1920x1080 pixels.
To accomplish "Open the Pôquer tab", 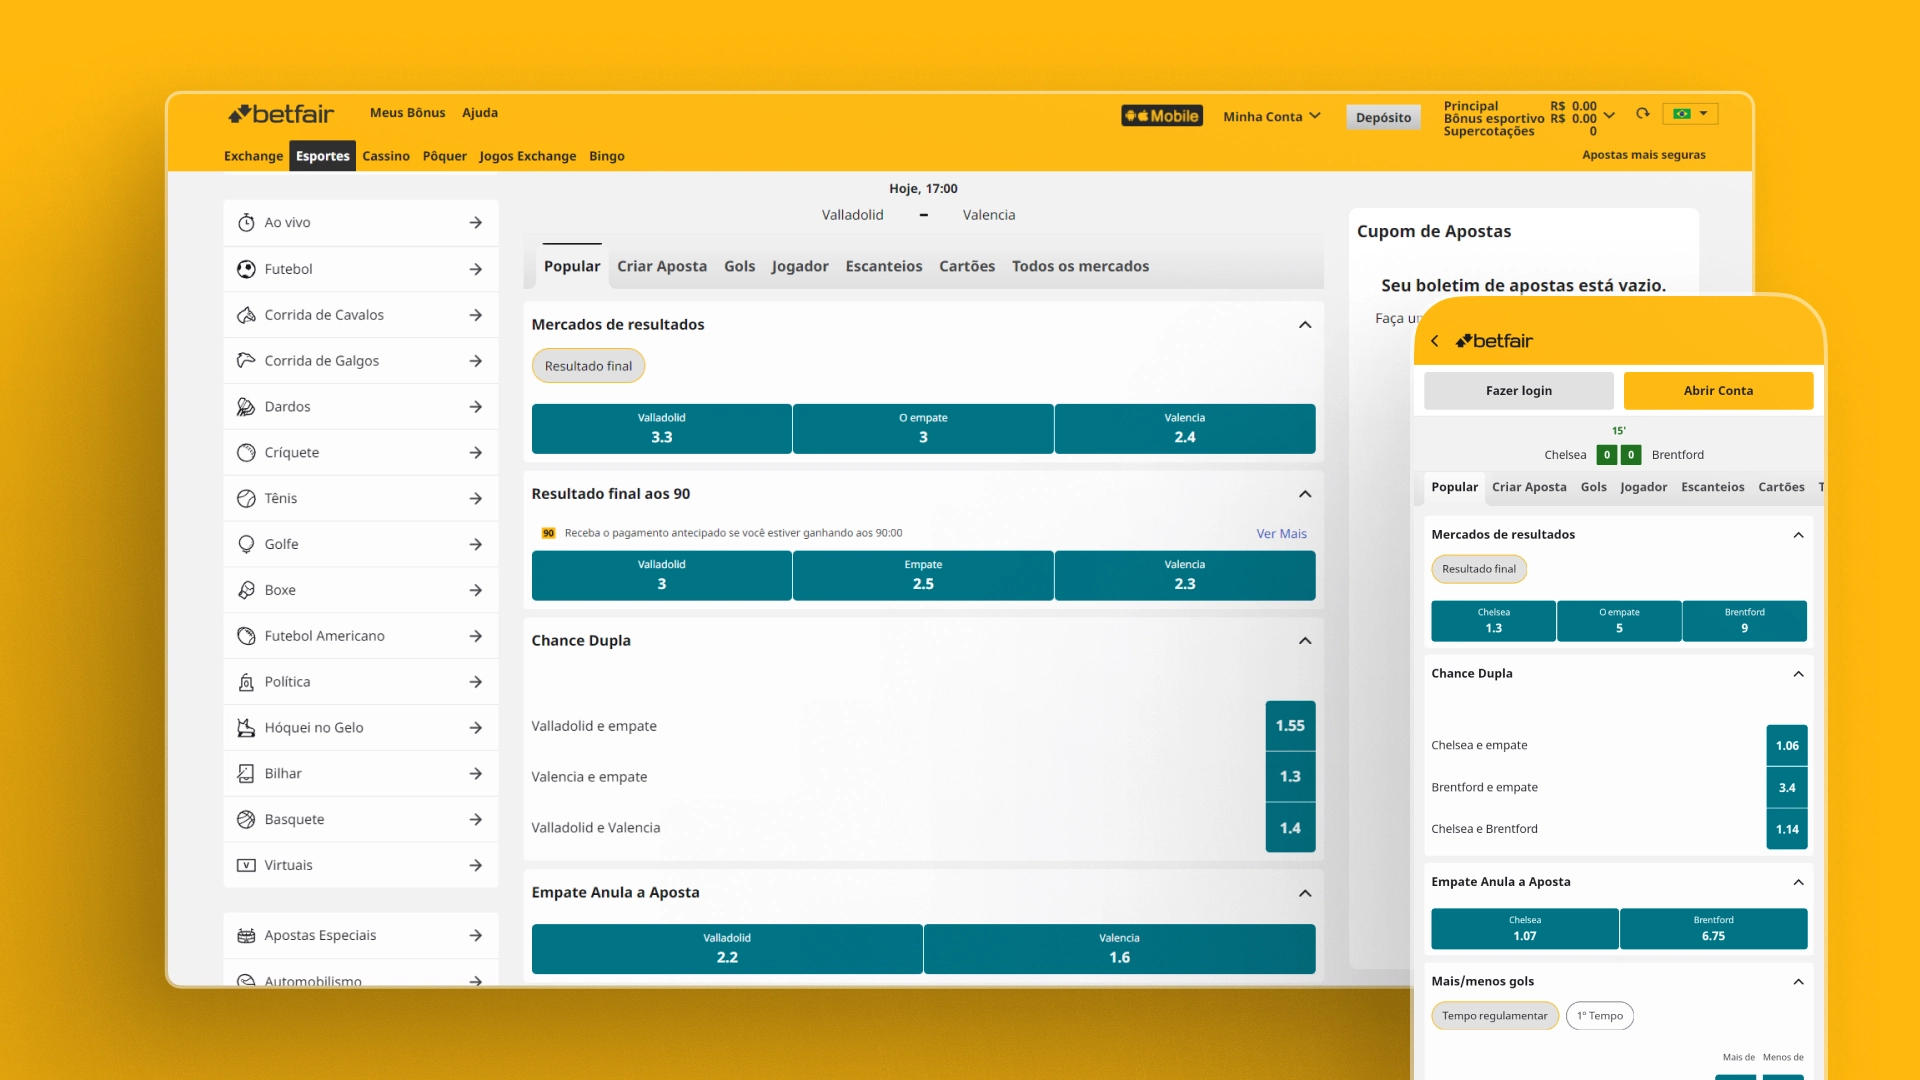I will 445,156.
